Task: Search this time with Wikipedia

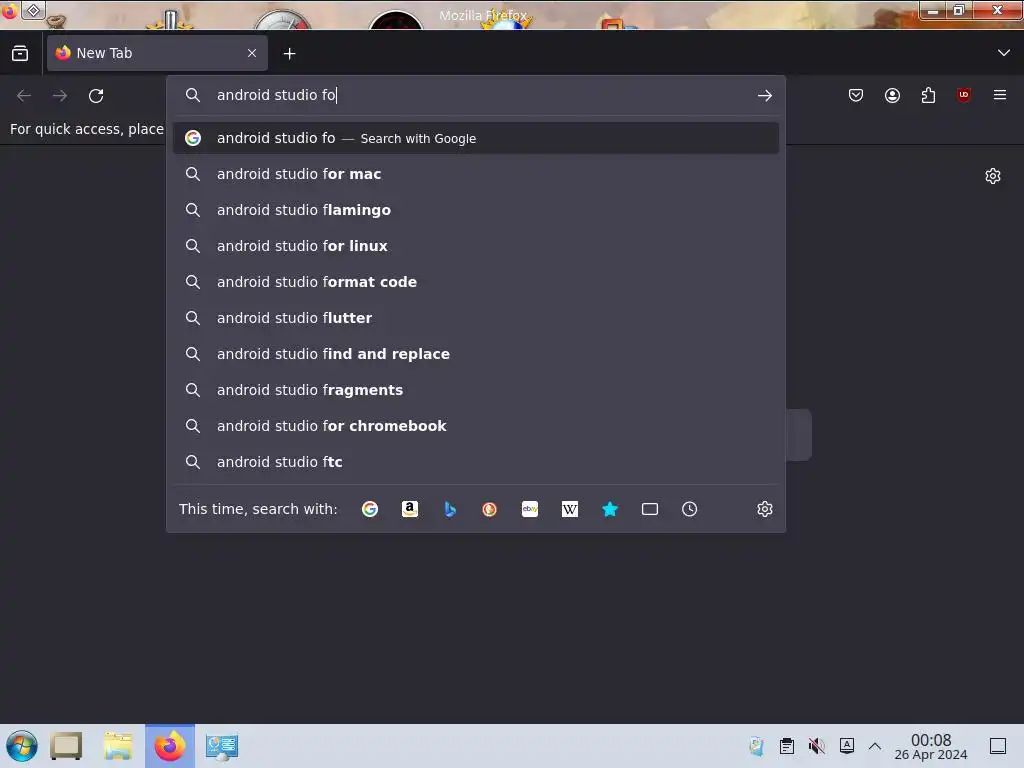Action: point(569,509)
